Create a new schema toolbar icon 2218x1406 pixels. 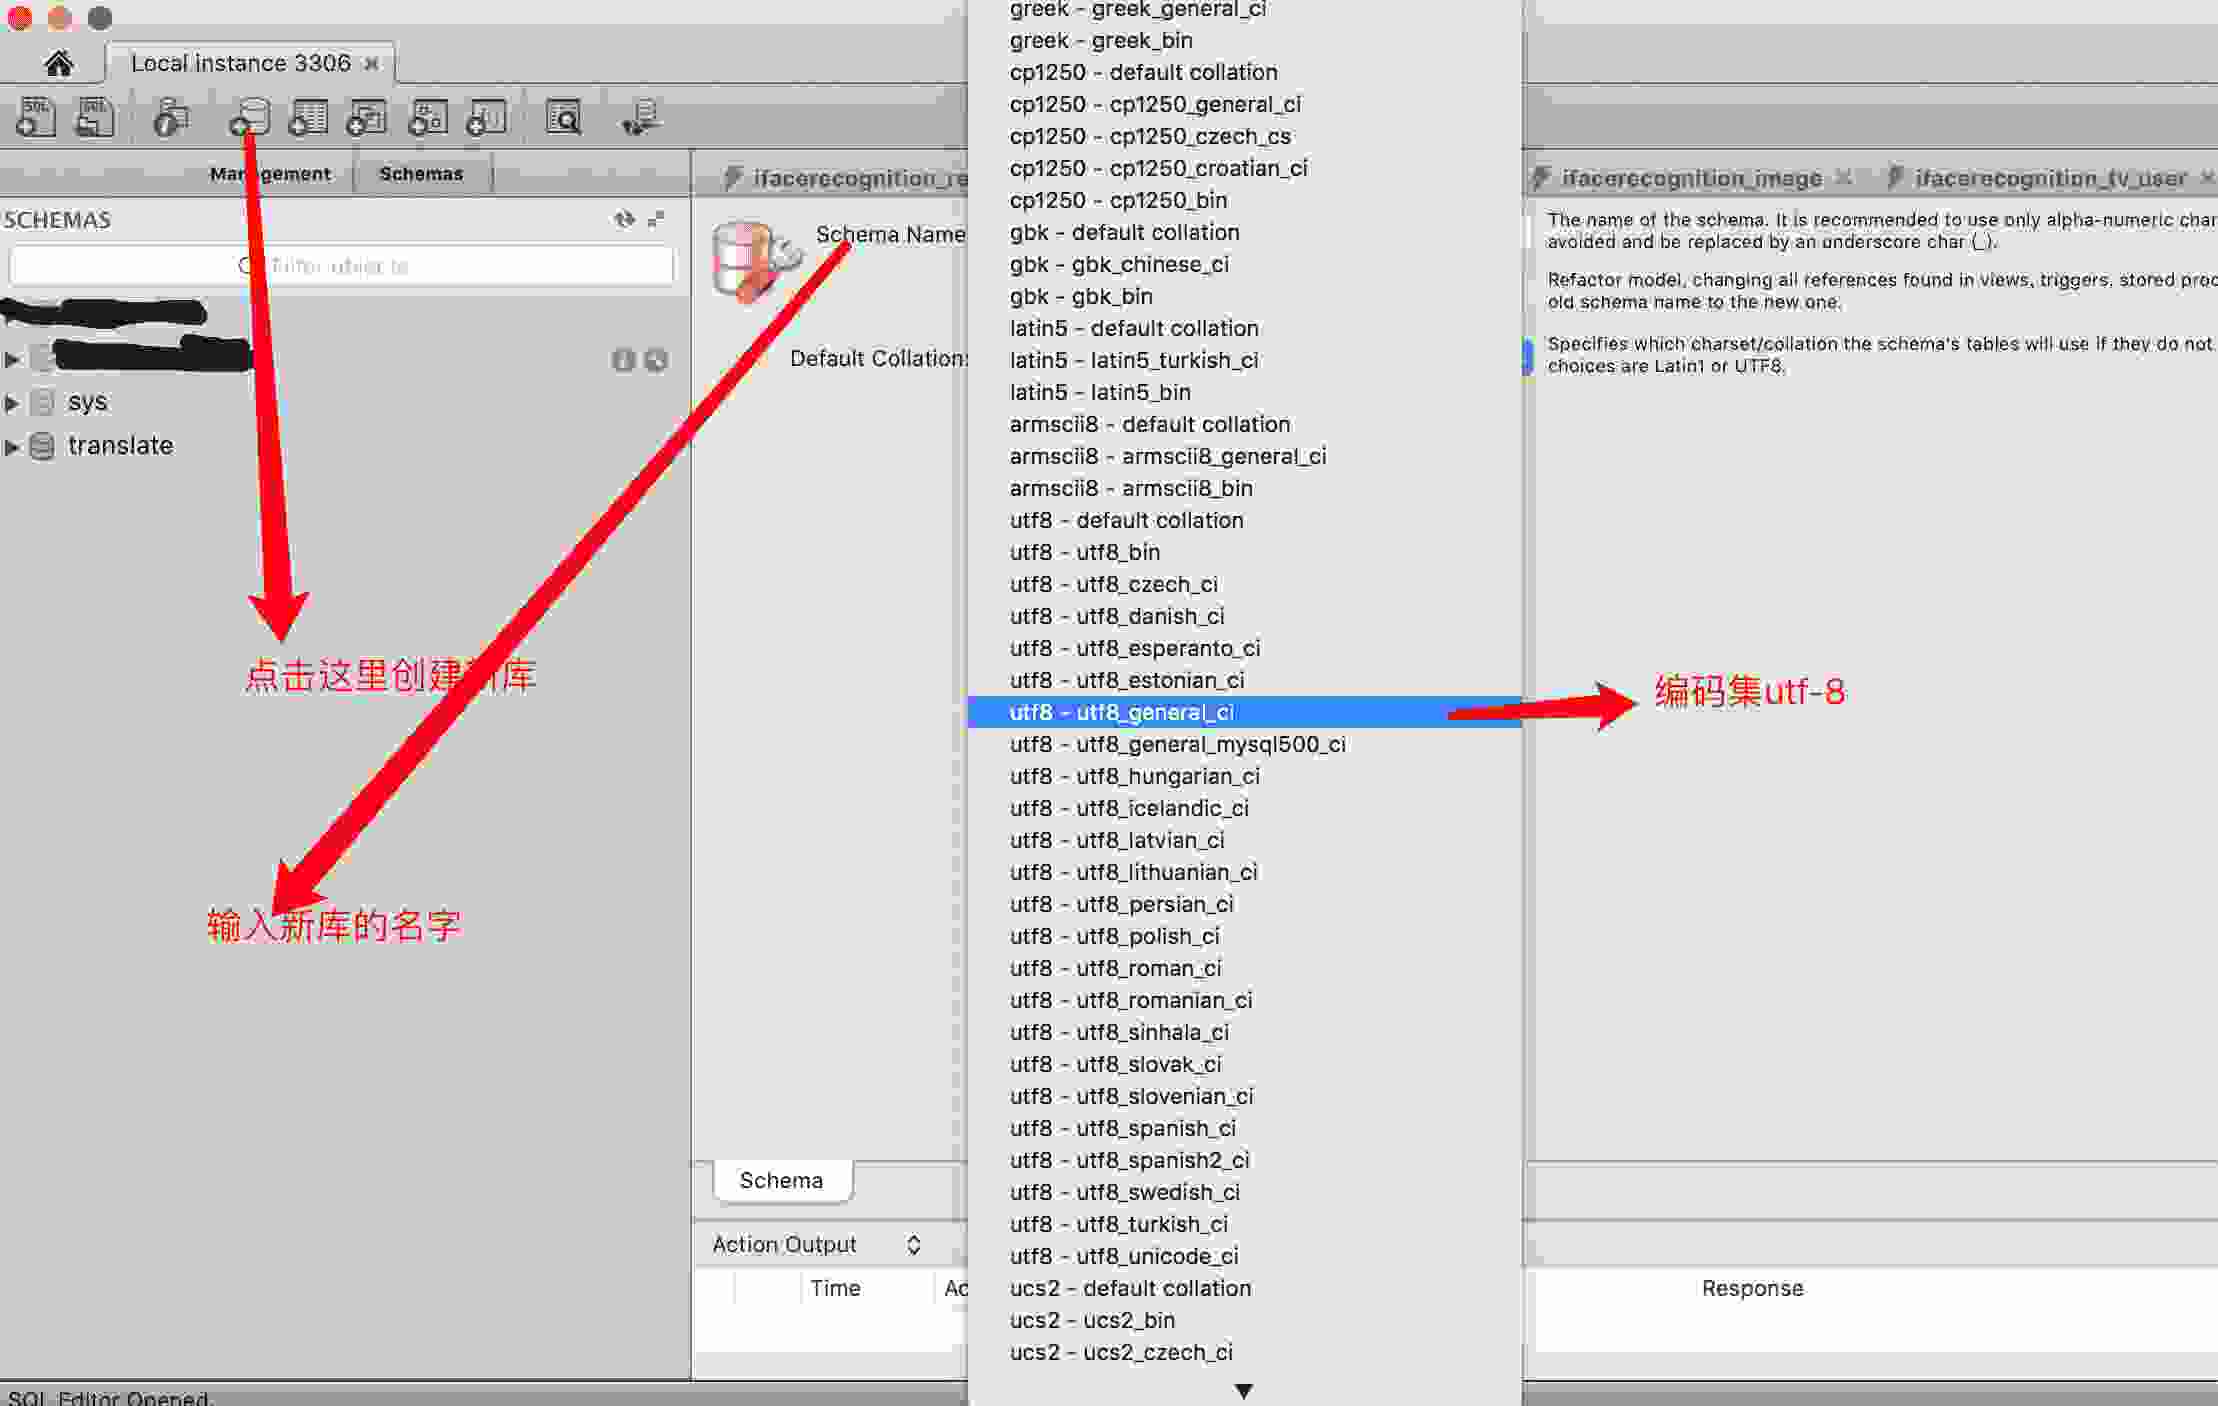tap(249, 118)
